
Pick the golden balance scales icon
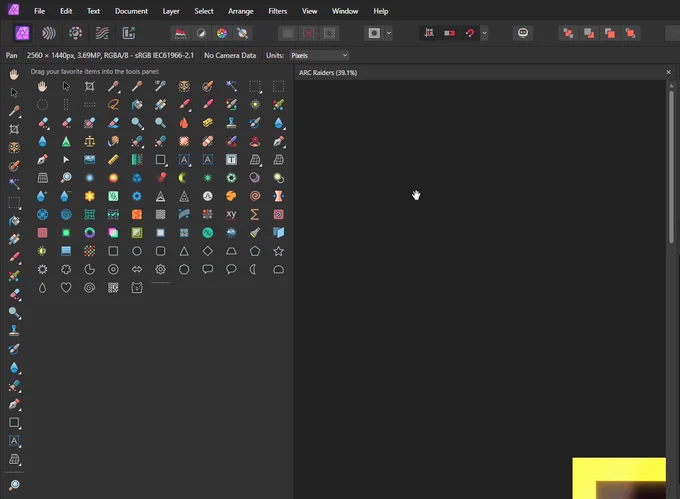pyautogui.click(x=89, y=141)
